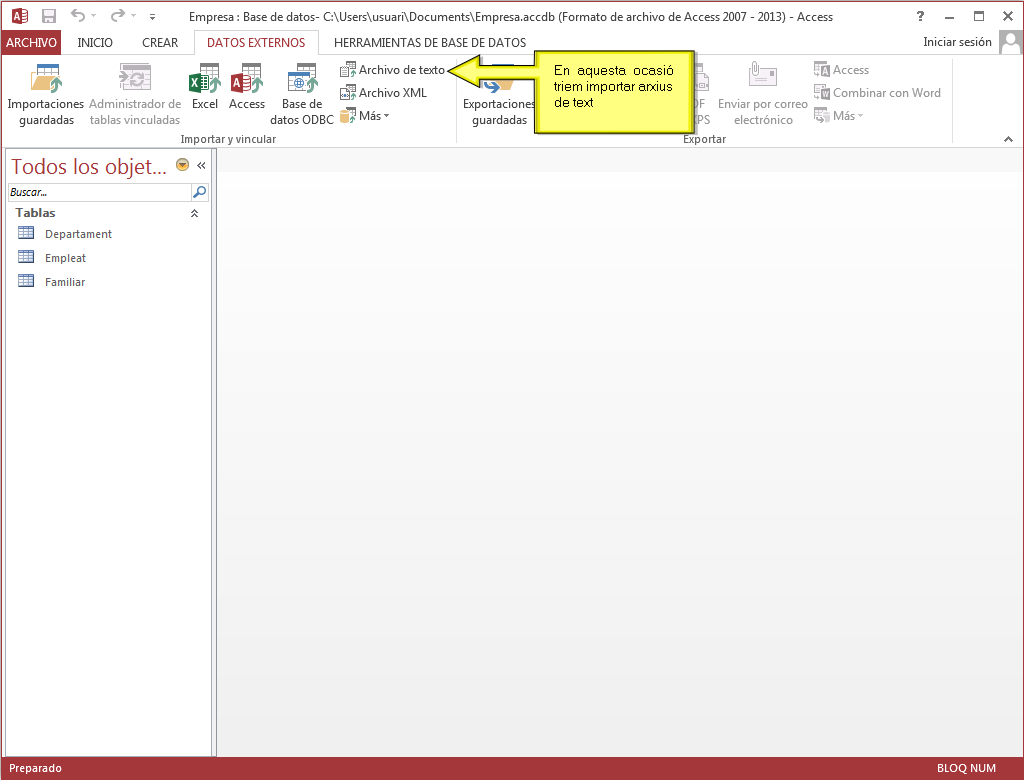Collapse the ribbon with the arrow

pos(1008,139)
